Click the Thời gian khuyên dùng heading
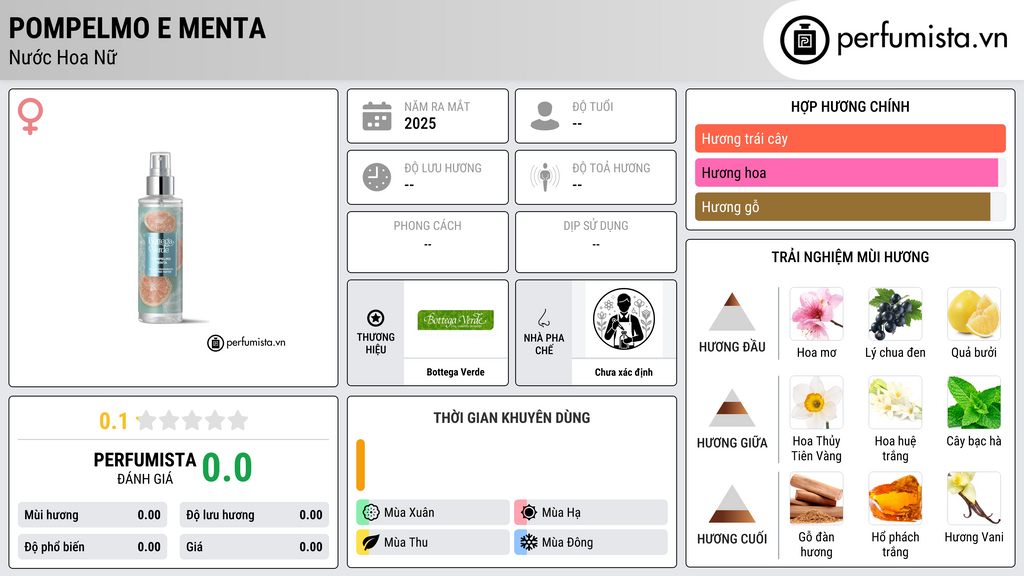Screen dimensions: 1024x576 tap(511, 417)
